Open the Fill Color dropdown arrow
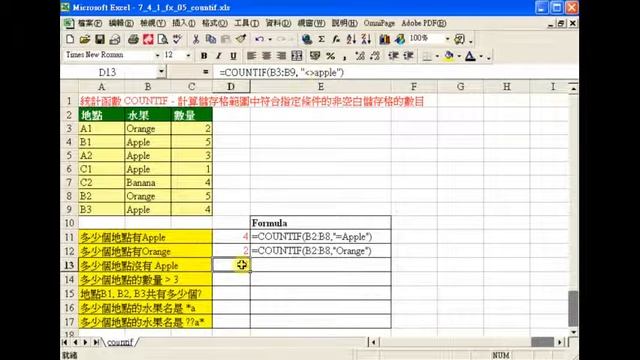This screenshot has height=360, width=640. click(x=459, y=56)
